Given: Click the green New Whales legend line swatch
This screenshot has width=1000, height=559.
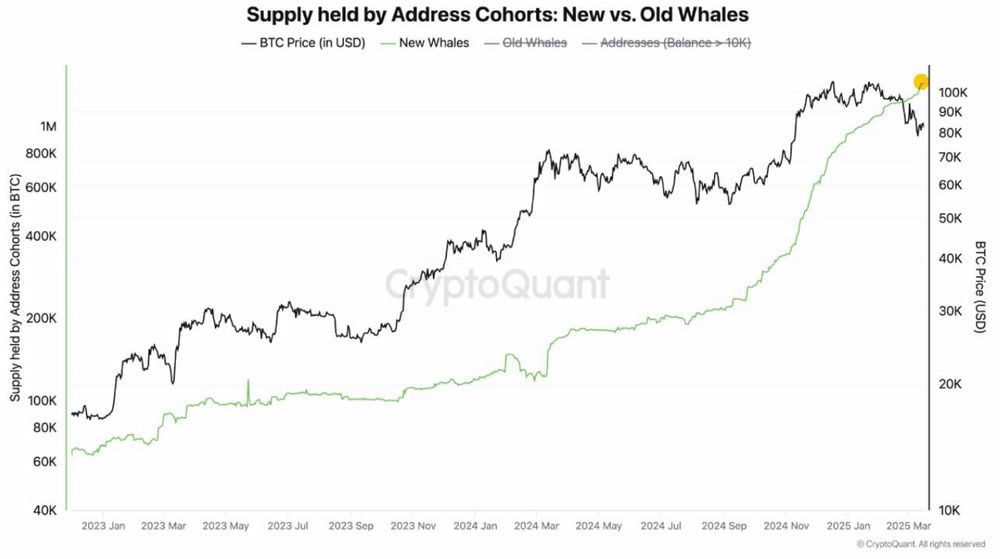Looking at the screenshot, I should (388, 43).
